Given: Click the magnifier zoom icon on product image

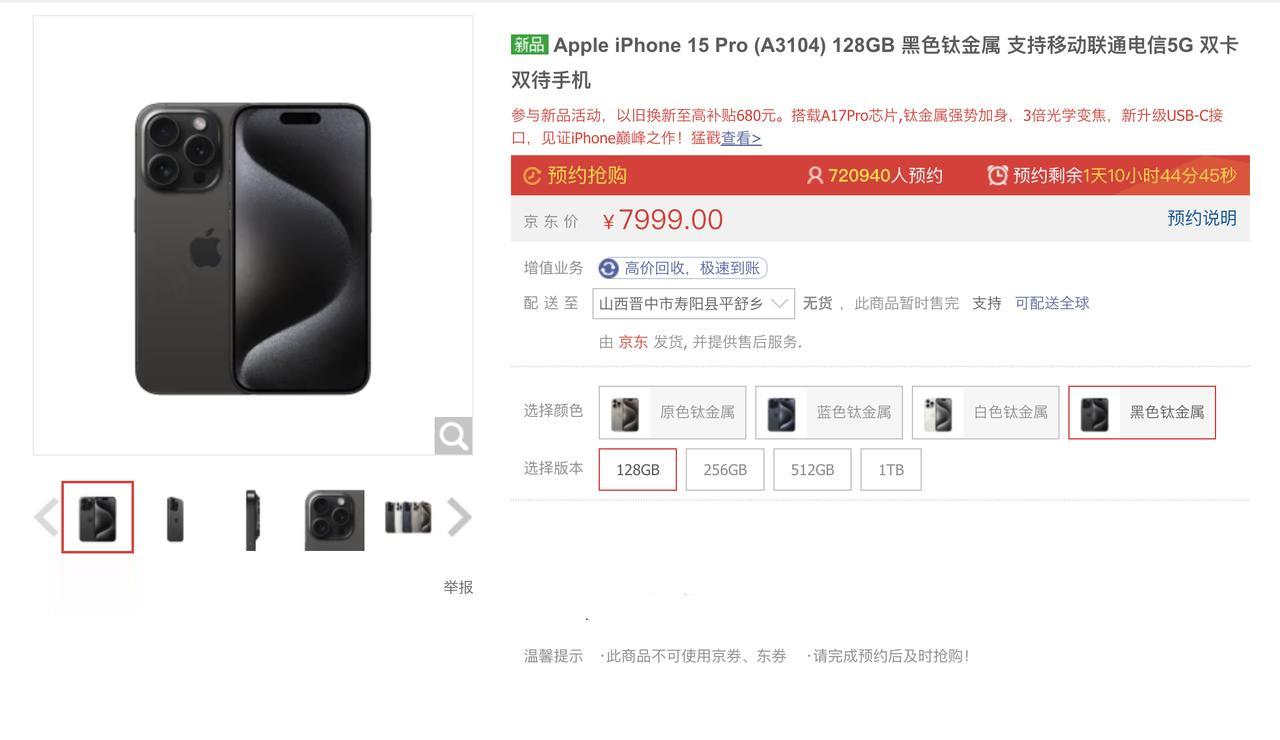Looking at the screenshot, I should (x=453, y=435).
